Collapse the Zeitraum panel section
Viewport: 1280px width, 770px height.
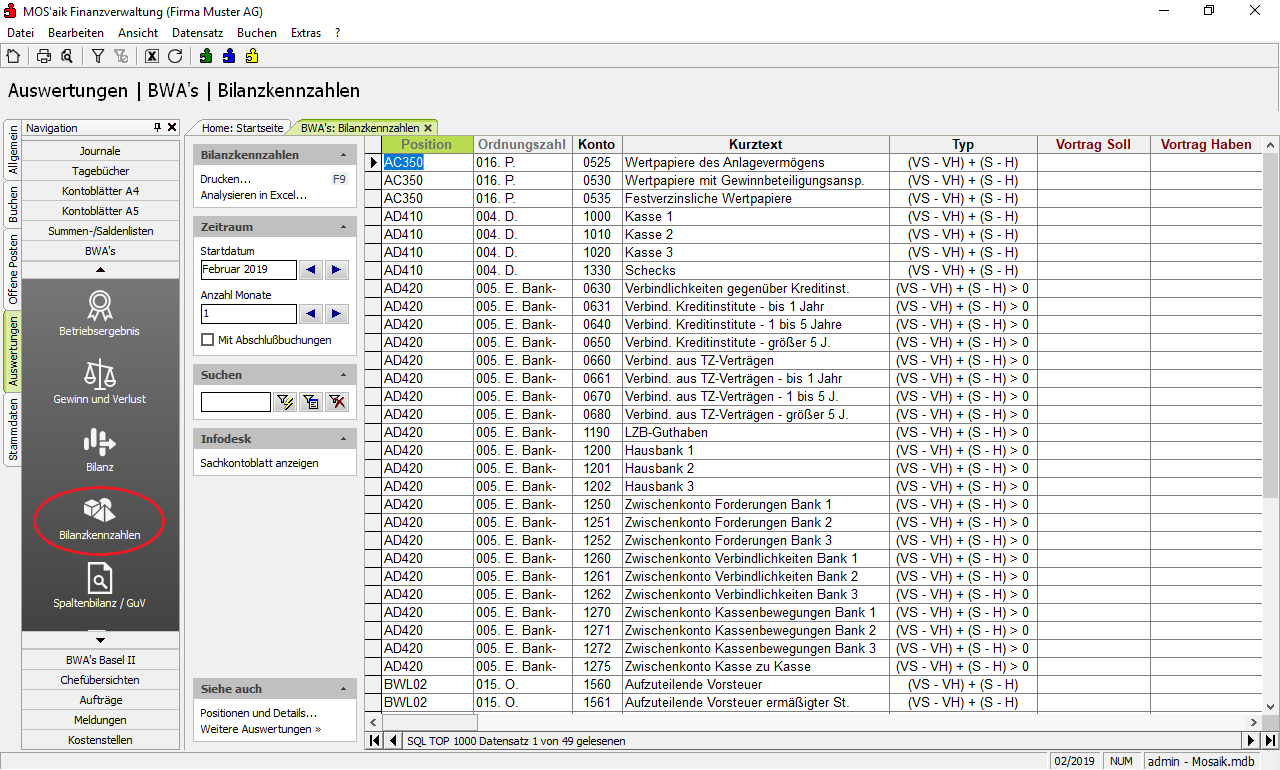pyautogui.click(x=344, y=227)
